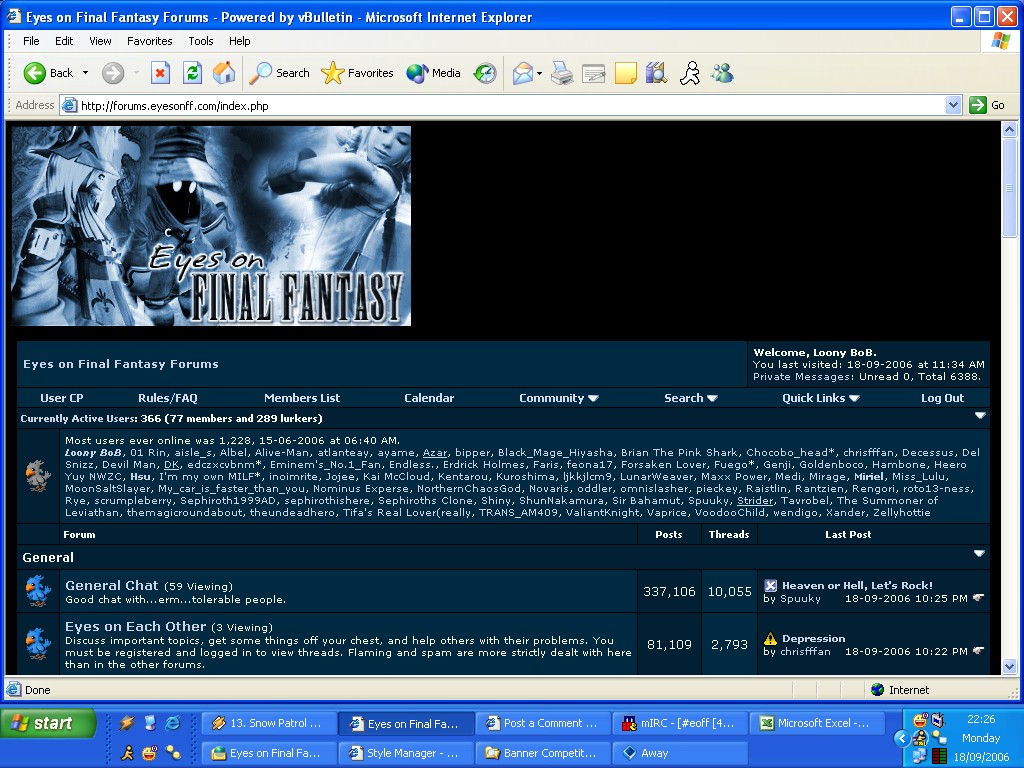Open the Calendar link
1024x768 pixels.
click(429, 398)
